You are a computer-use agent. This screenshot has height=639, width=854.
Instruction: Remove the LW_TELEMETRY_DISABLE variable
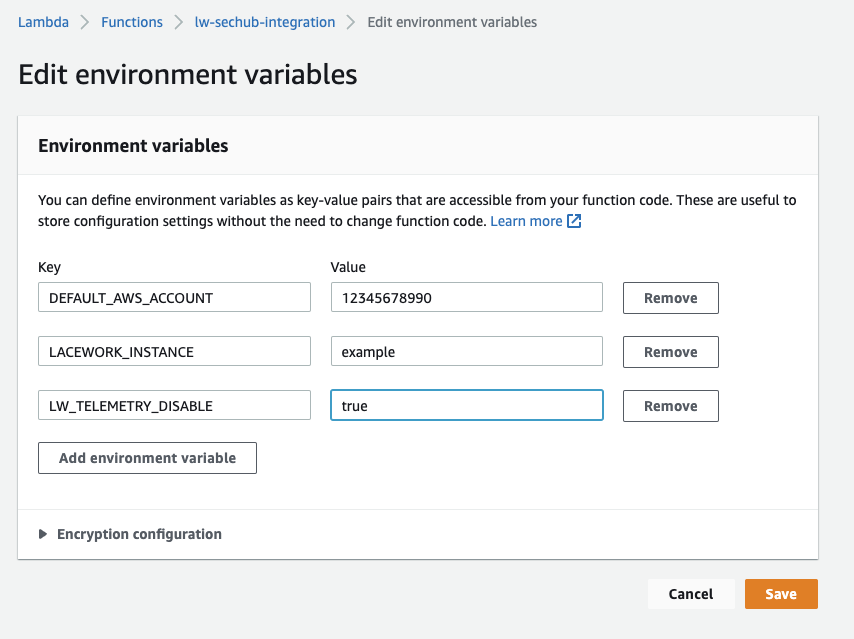670,405
